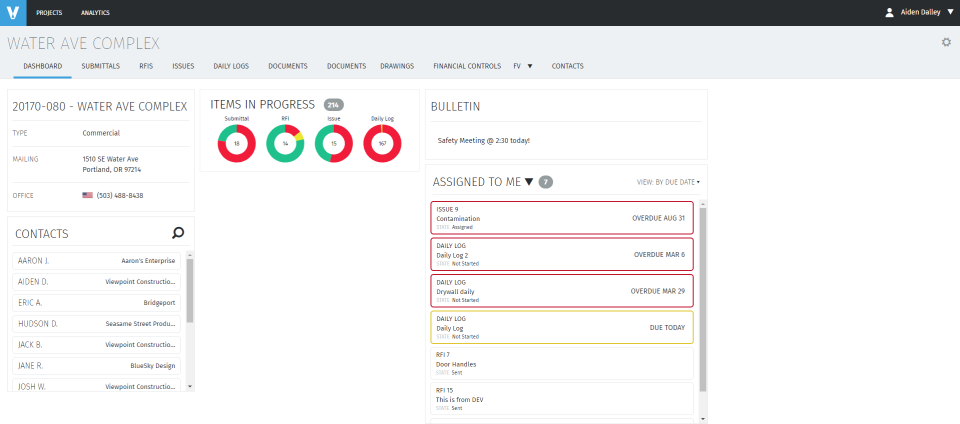Viewport: 960px width, 424px height.
Task: Open the View: By Due Date dropdown
Action: (669, 182)
